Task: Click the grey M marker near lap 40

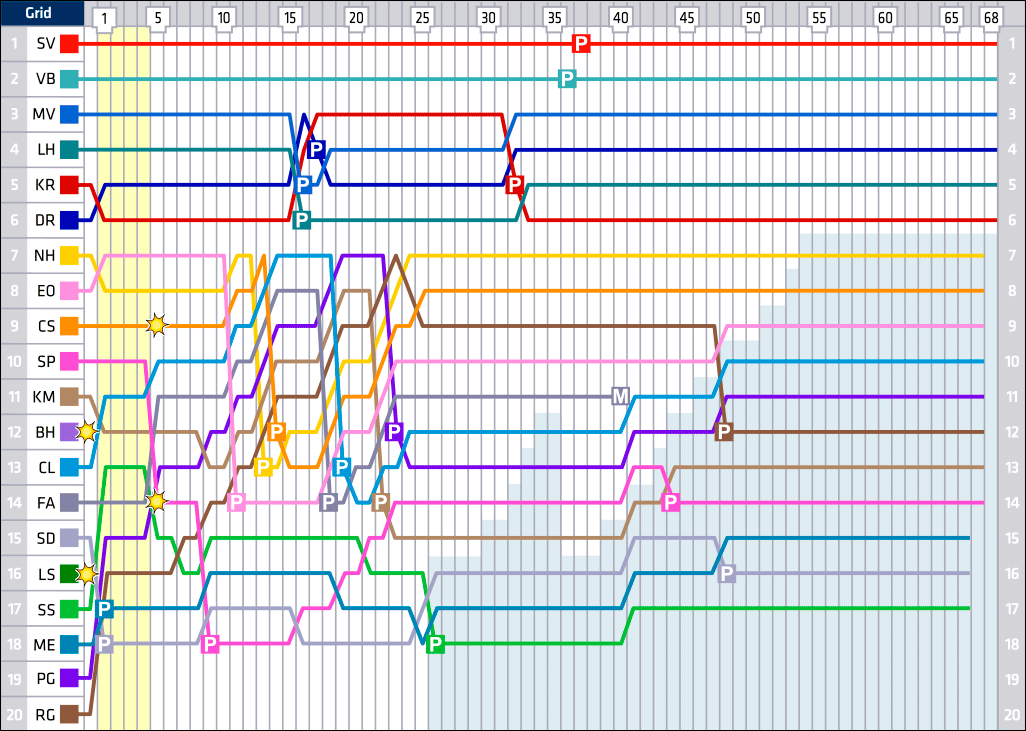Action: (x=620, y=396)
